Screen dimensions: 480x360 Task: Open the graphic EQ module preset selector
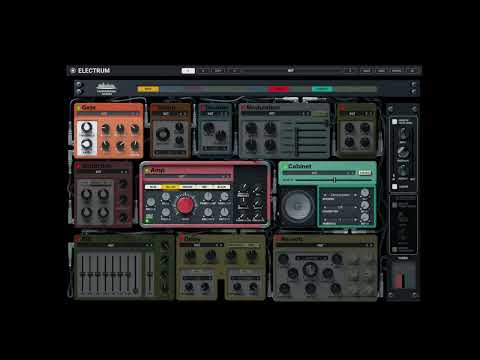(115, 245)
